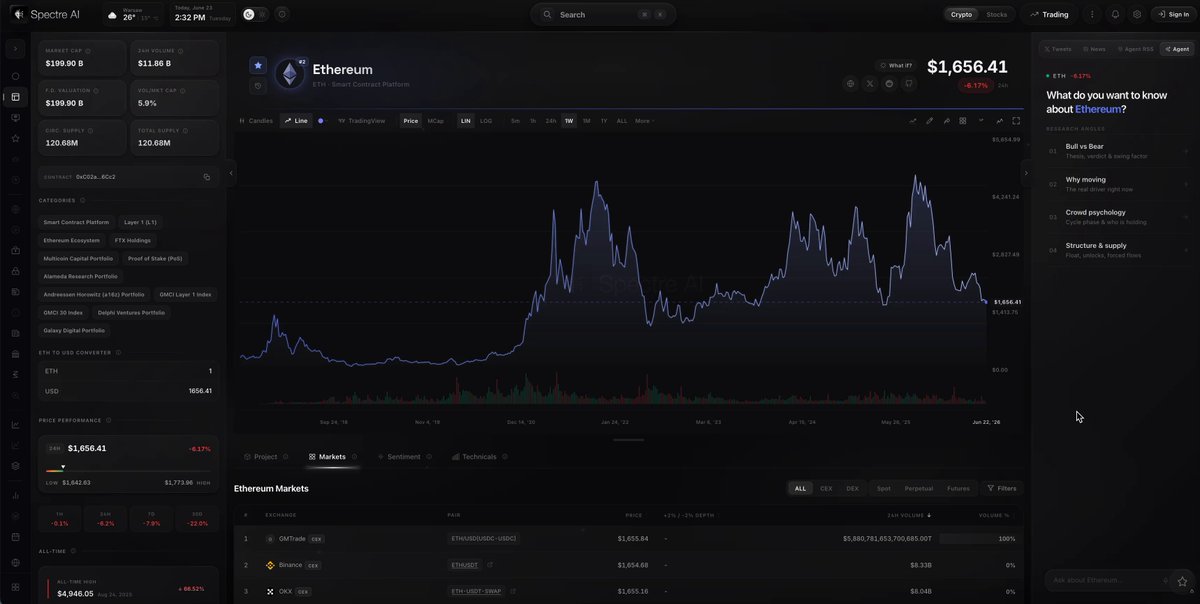Select LOG scale
Image resolution: width=1200 pixels, height=604 pixels.
pyautogui.click(x=486, y=121)
